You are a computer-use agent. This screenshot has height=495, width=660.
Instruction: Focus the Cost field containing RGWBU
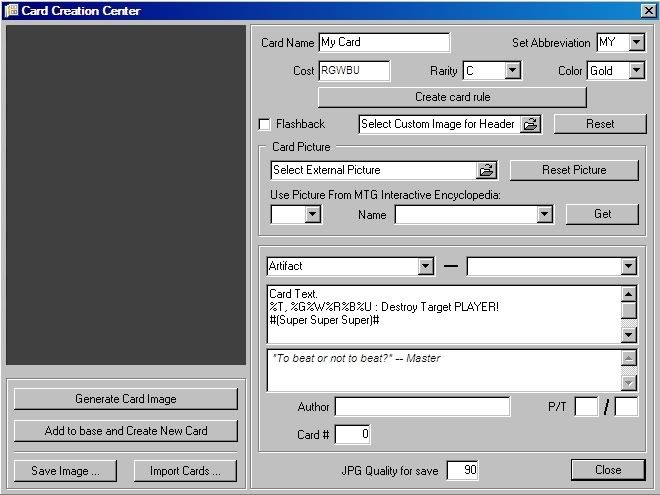point(354,70)
